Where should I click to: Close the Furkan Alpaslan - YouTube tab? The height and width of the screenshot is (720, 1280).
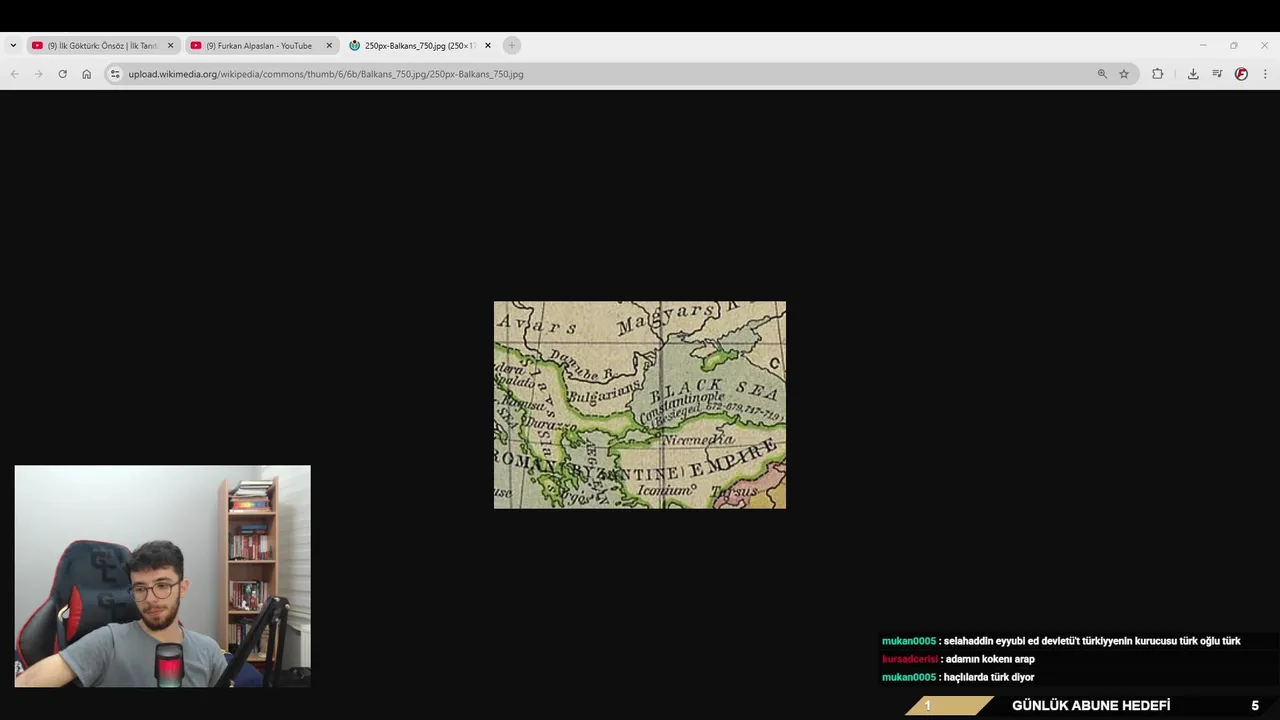(329, 45)
